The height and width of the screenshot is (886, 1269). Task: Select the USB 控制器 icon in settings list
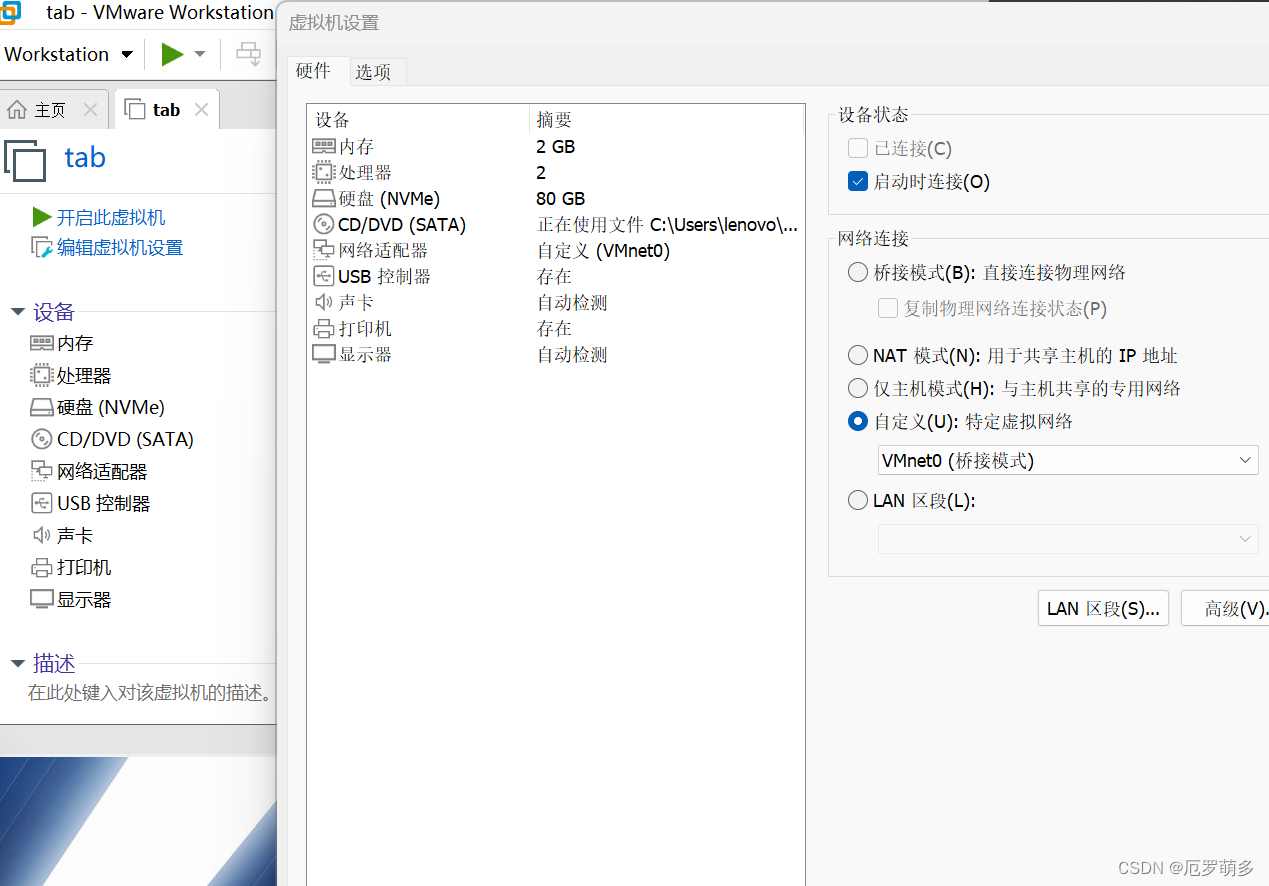[323, 276]
